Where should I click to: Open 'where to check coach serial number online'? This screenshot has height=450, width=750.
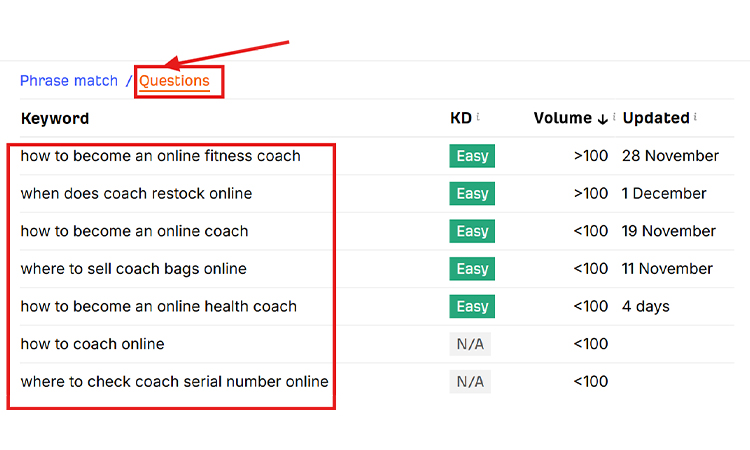[x=174, y=381]
